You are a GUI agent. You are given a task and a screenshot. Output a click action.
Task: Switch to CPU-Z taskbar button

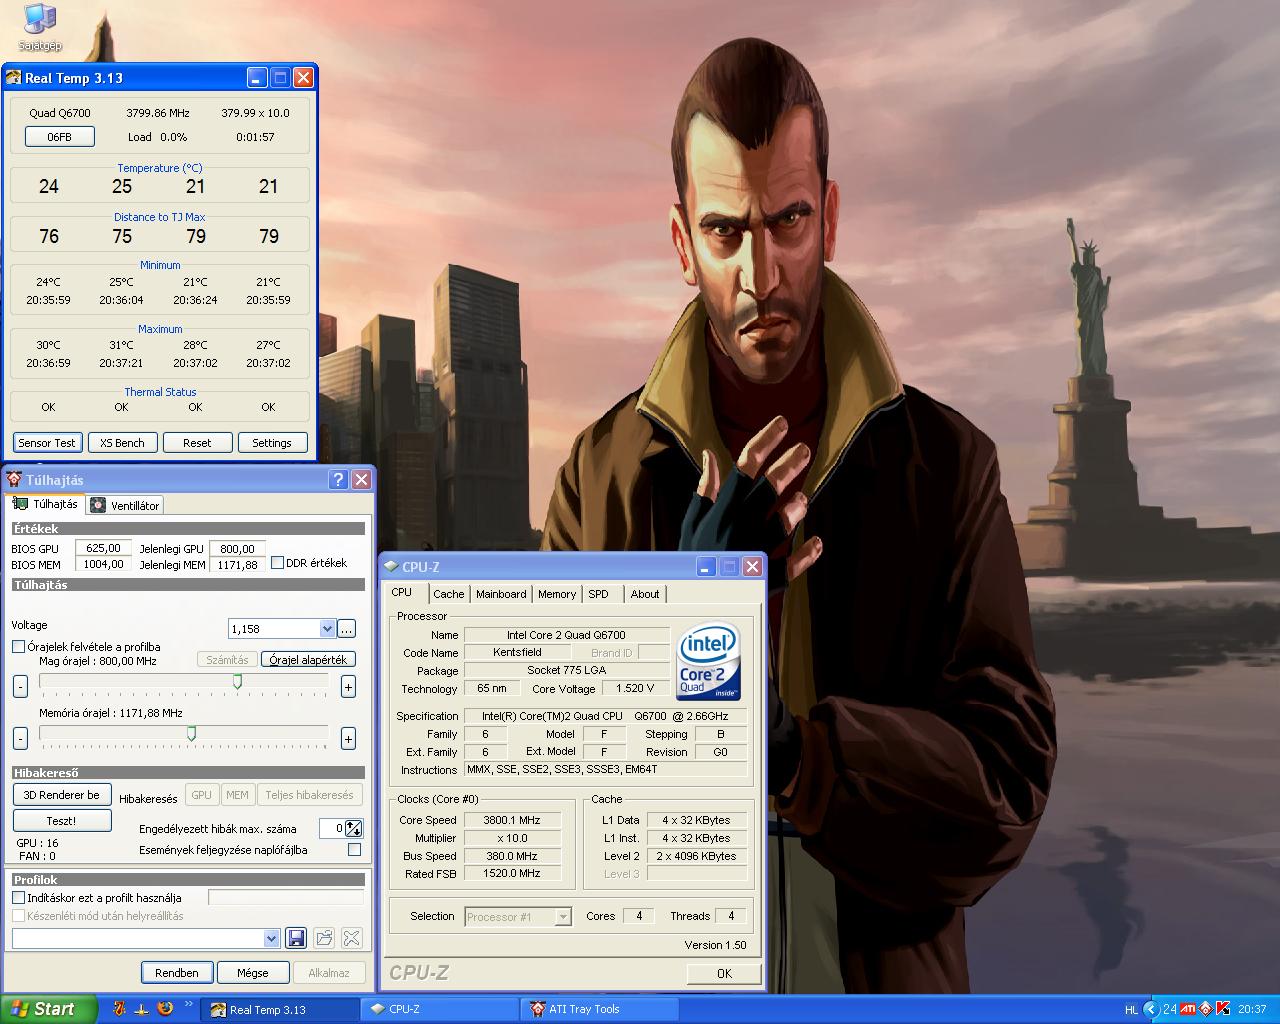tap(440, 1010)
